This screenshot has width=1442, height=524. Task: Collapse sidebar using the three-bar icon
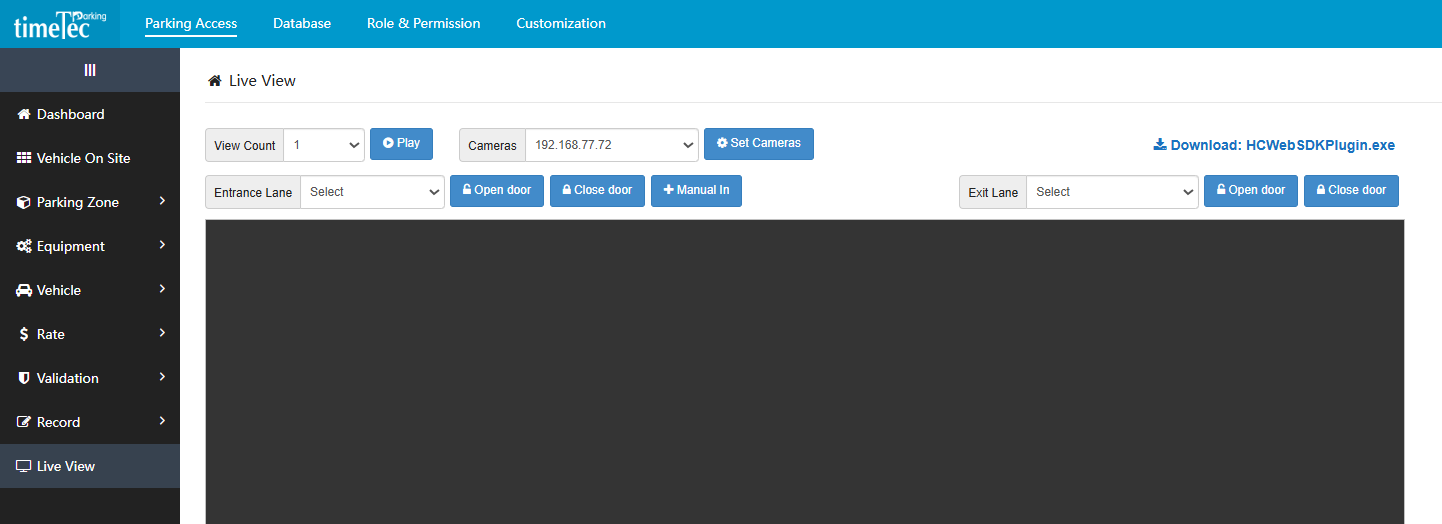(90, 70)
